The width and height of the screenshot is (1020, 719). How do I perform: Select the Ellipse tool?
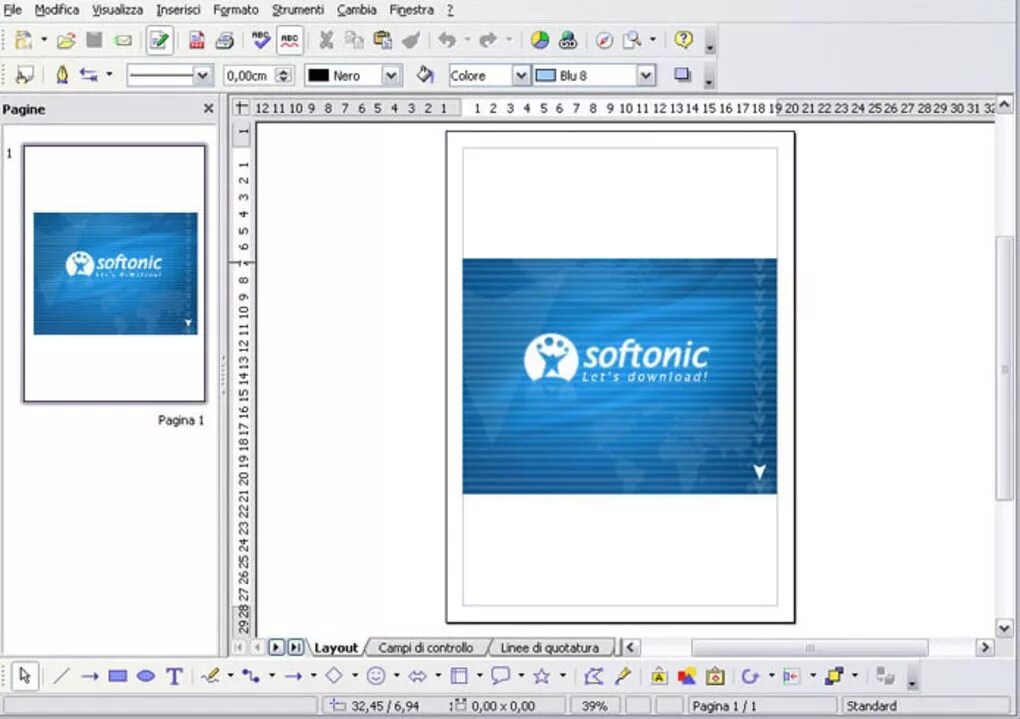coord(146,677)
